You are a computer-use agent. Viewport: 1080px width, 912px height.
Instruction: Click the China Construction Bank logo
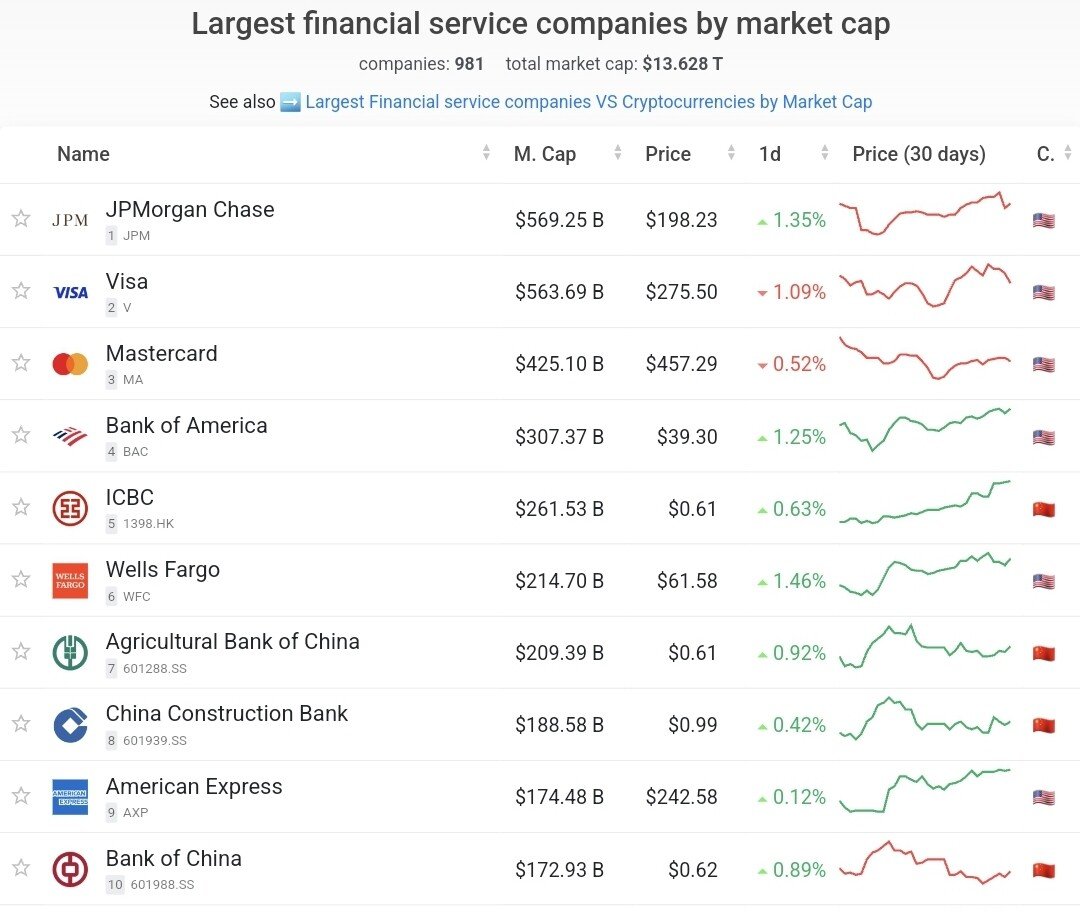click(70, 725)
